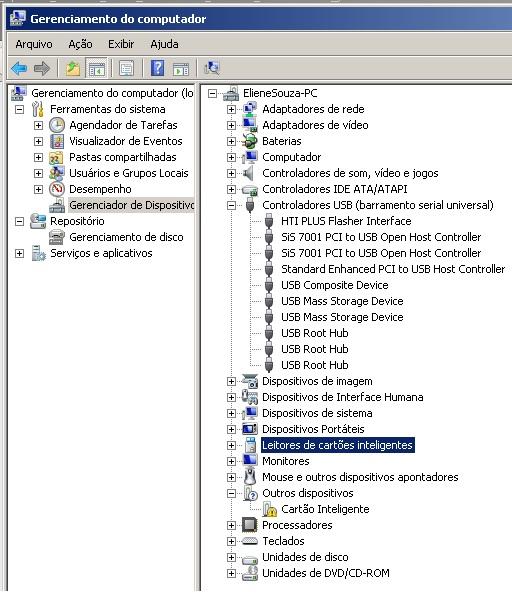Collapse the Outros dispositivos node
The image size is (512, 600).
click(x=231, y=494)
